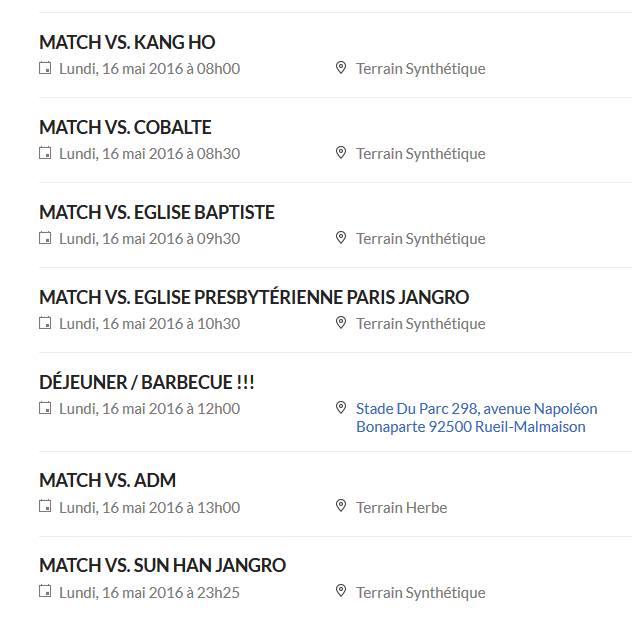The height and width of the screenshot is (632, 632).
Task: Open Eglise Presbytérienne Paris Jangro match title
Action: tap(254, 297)
